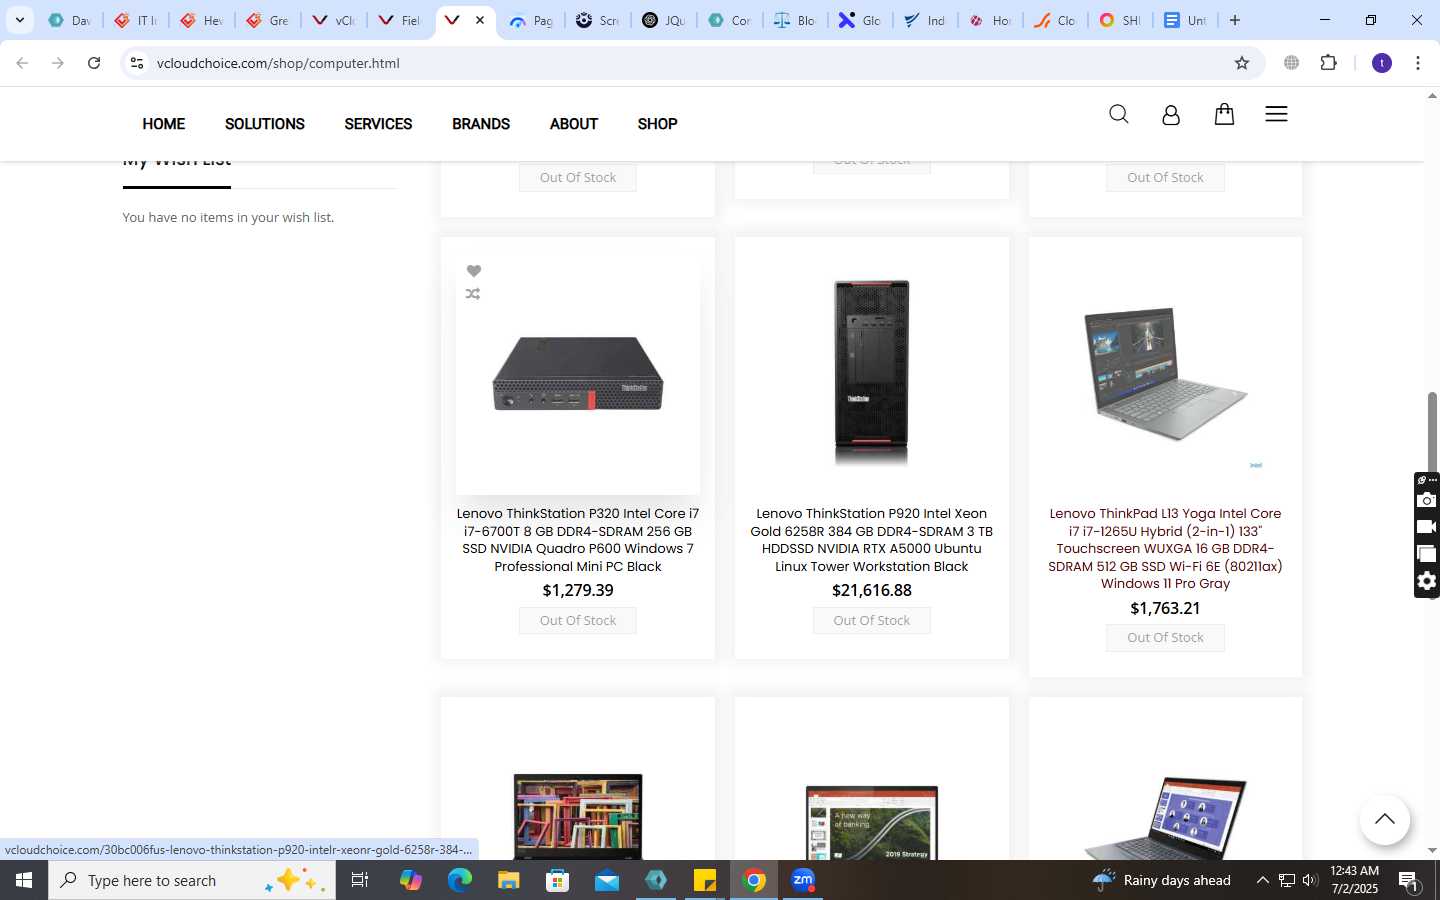Open the shopping bag cart icon
The height and width of the screenshot is (900, 1440).
coord(1224,114)
